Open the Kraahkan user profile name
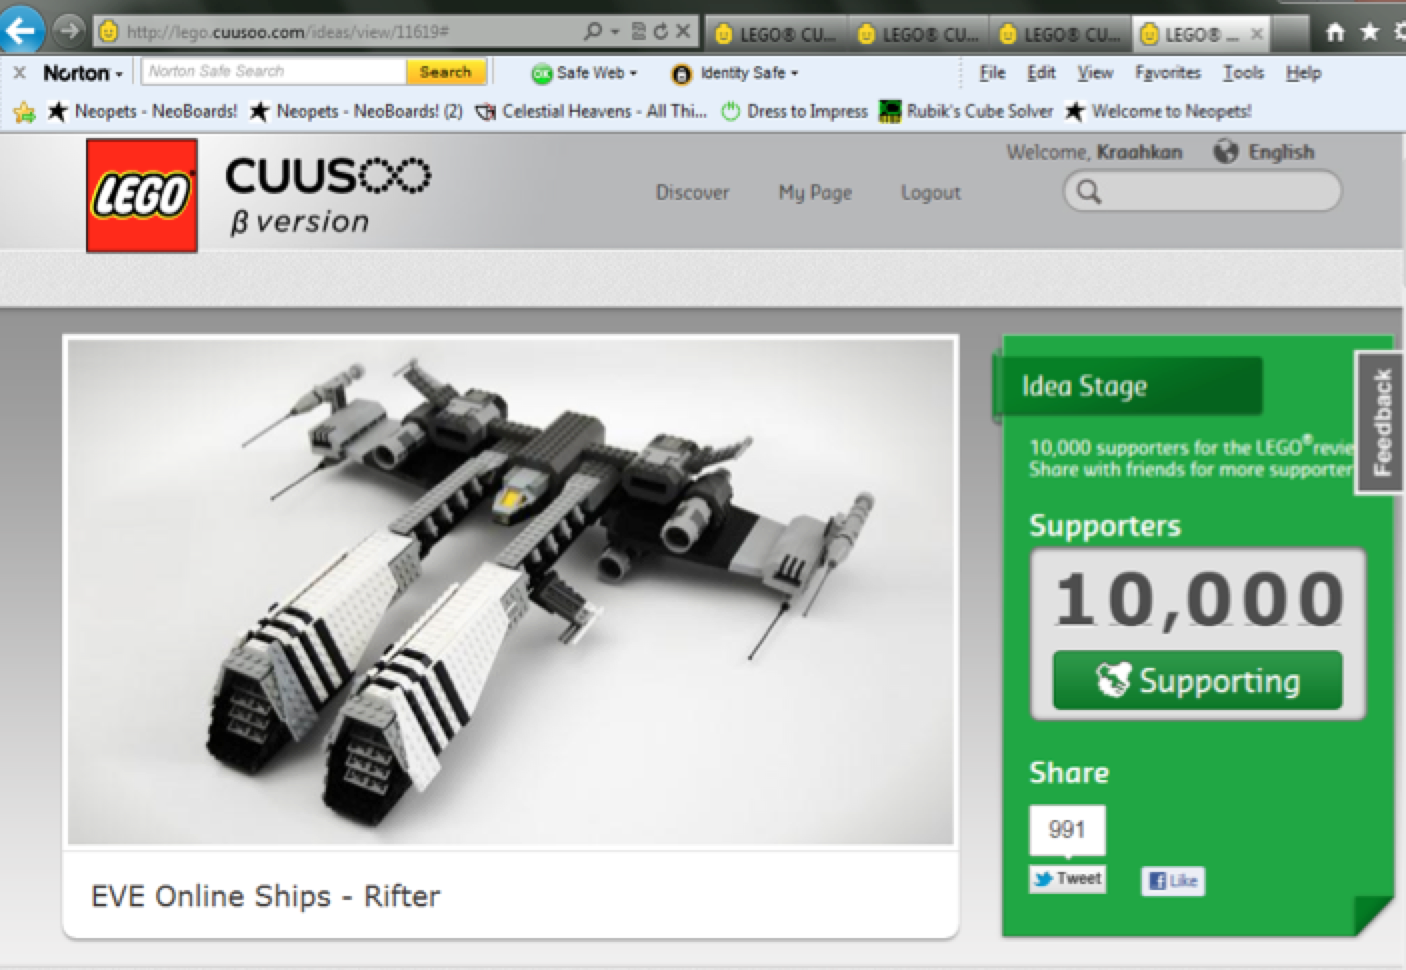The width and height of the screenshot is (1406, 970). click(x=1139, y=152)
